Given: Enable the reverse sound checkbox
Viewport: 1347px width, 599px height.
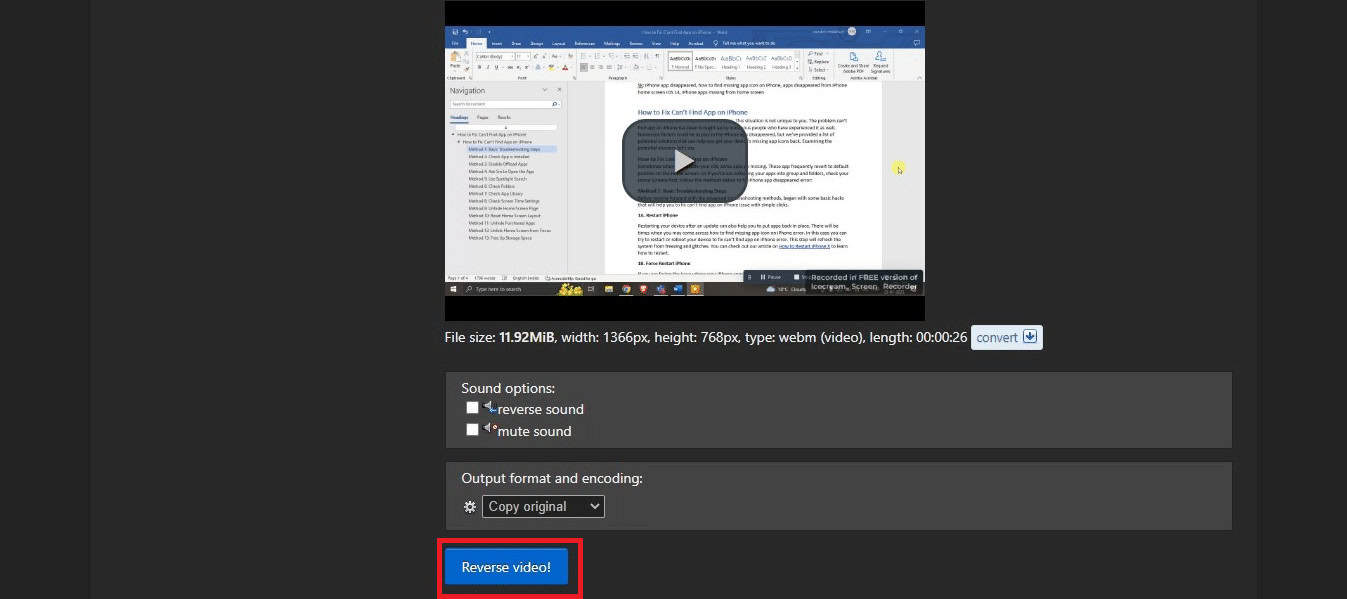Looking at the screenshot, I should [472, 408].
